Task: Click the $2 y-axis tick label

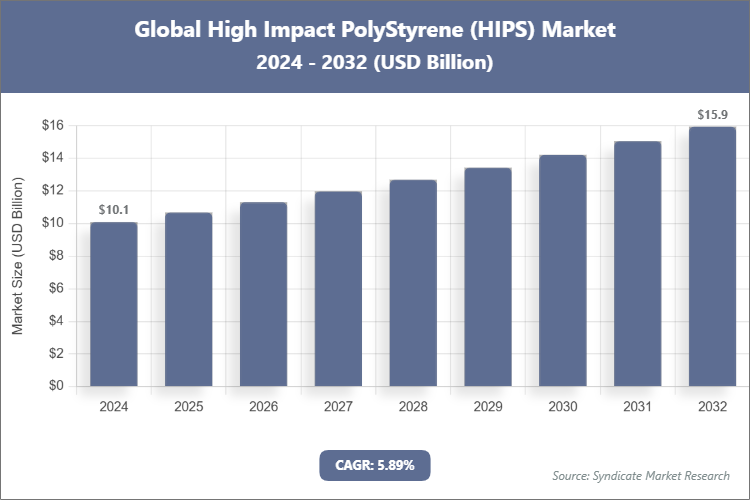Action: (56, 353)
